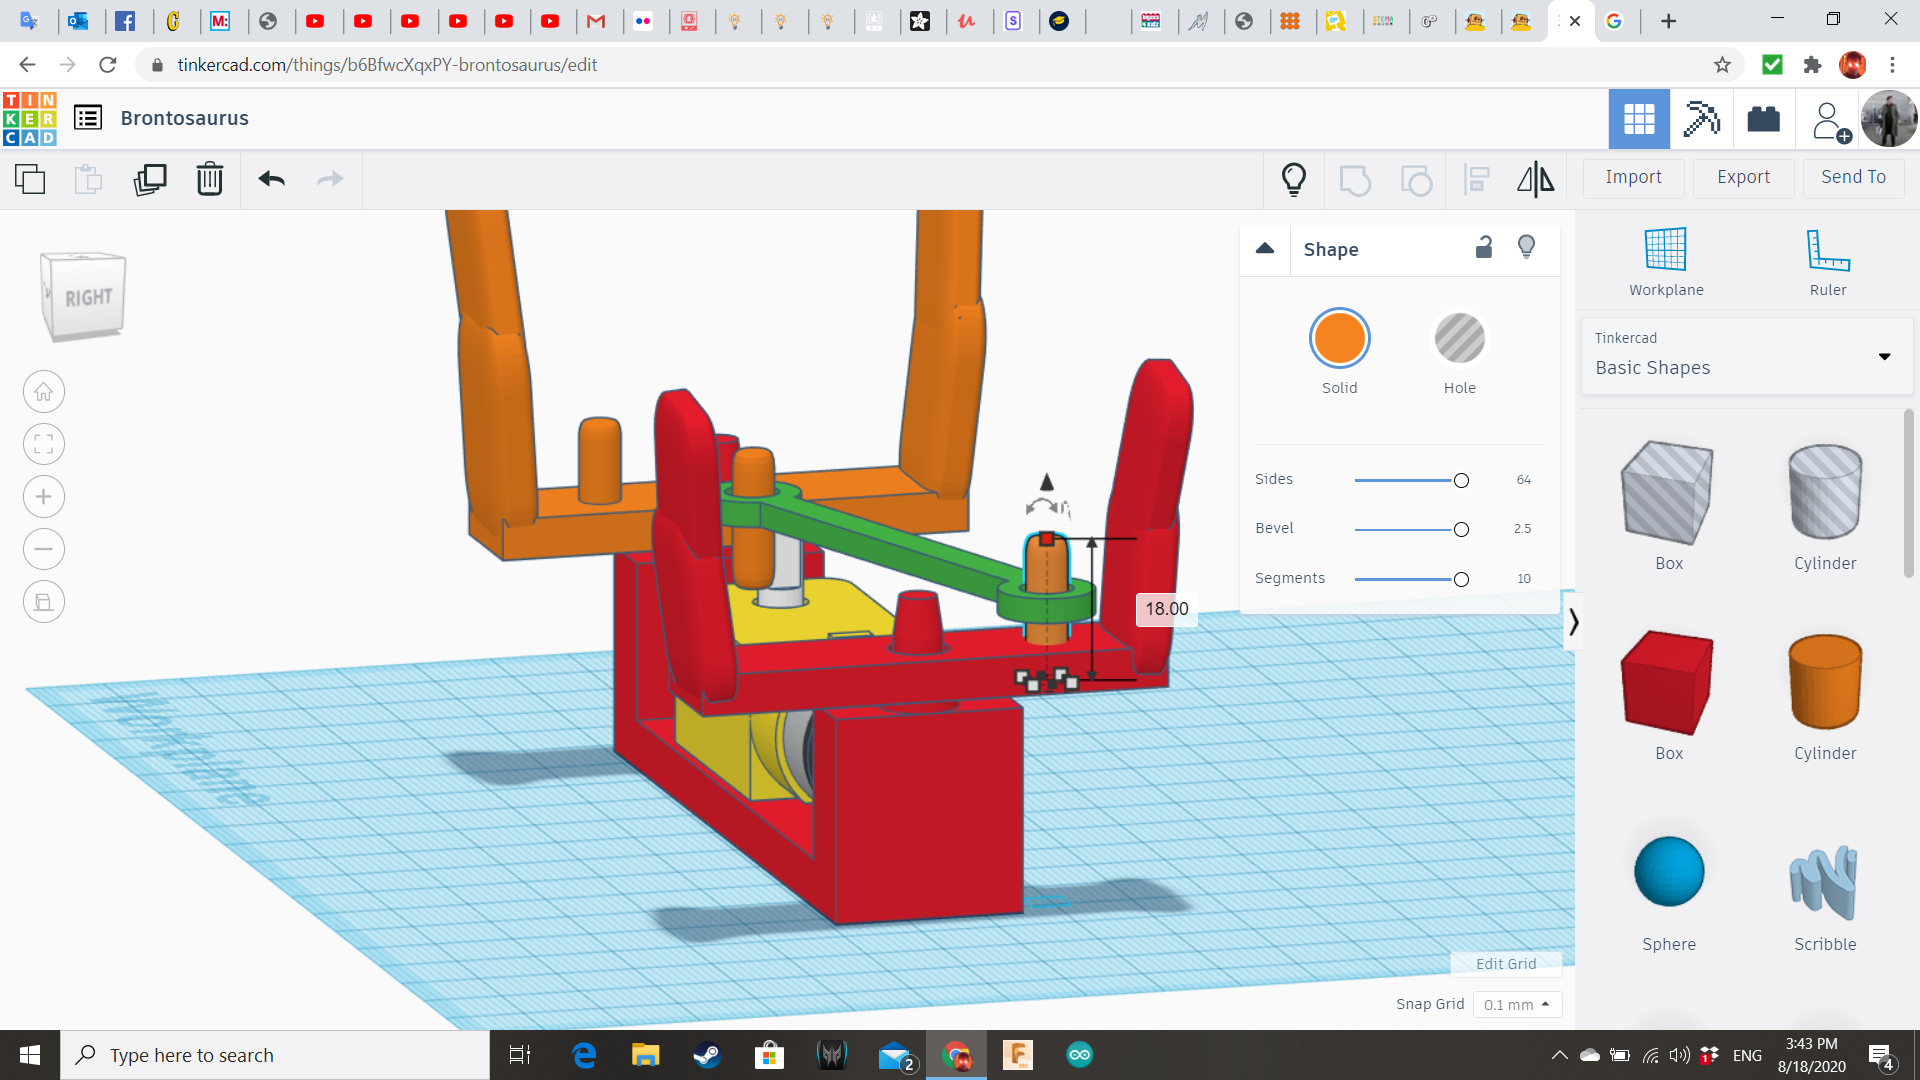The width and height of the screenshot is (1920, 1080).
Task: Mirror the selected shape
Action: pyautogui.click(x=1535, y=179)
